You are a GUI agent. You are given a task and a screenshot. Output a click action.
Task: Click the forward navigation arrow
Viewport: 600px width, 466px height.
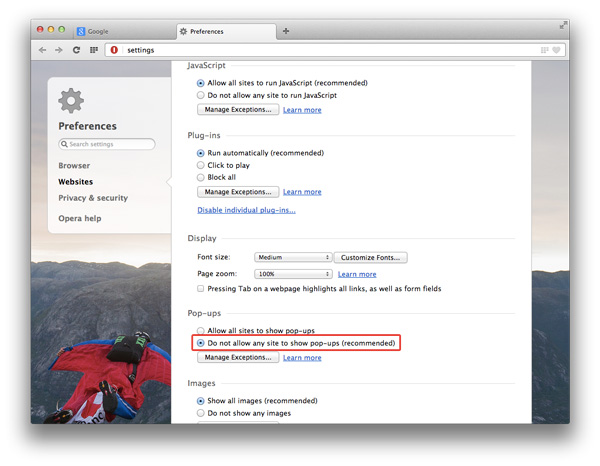click(x=58, y=50)
